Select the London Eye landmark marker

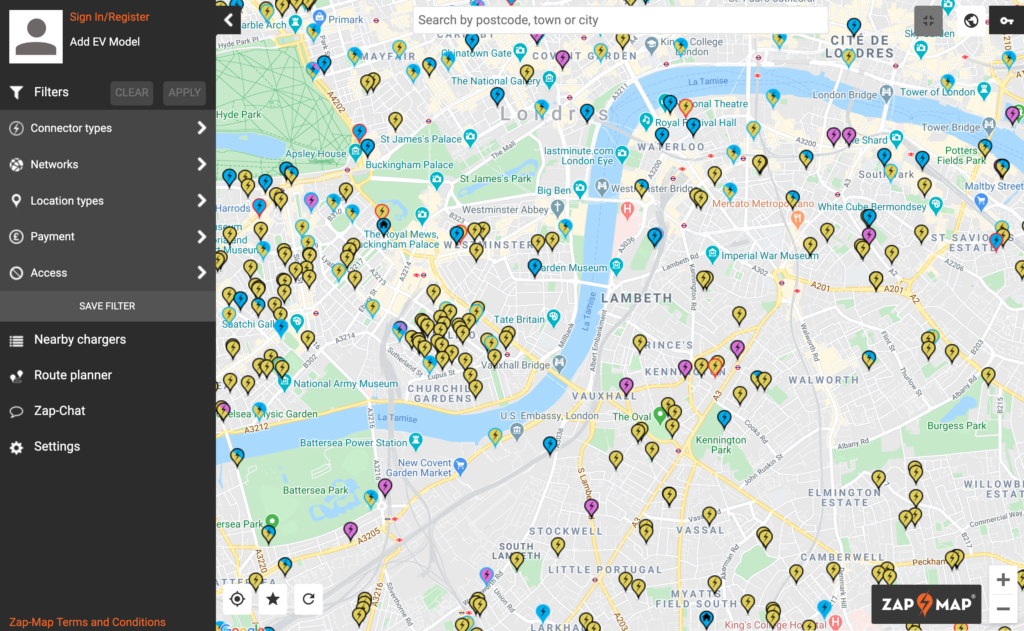[622, 154]
